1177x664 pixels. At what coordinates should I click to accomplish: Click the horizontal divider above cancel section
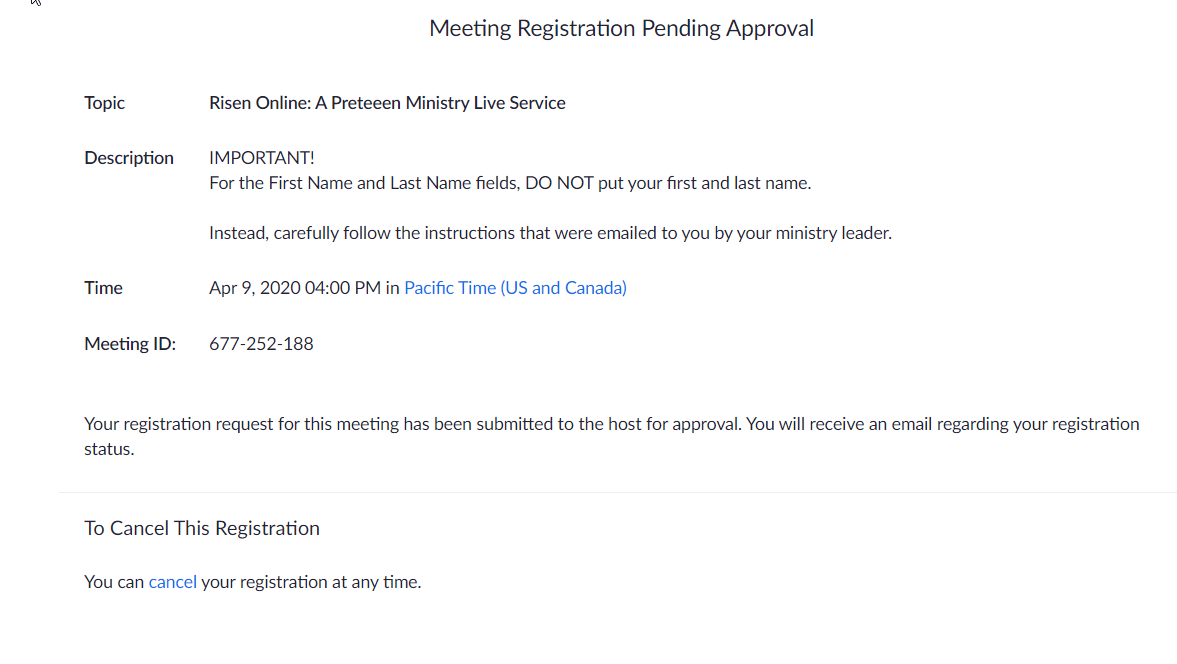pos(618,493)
